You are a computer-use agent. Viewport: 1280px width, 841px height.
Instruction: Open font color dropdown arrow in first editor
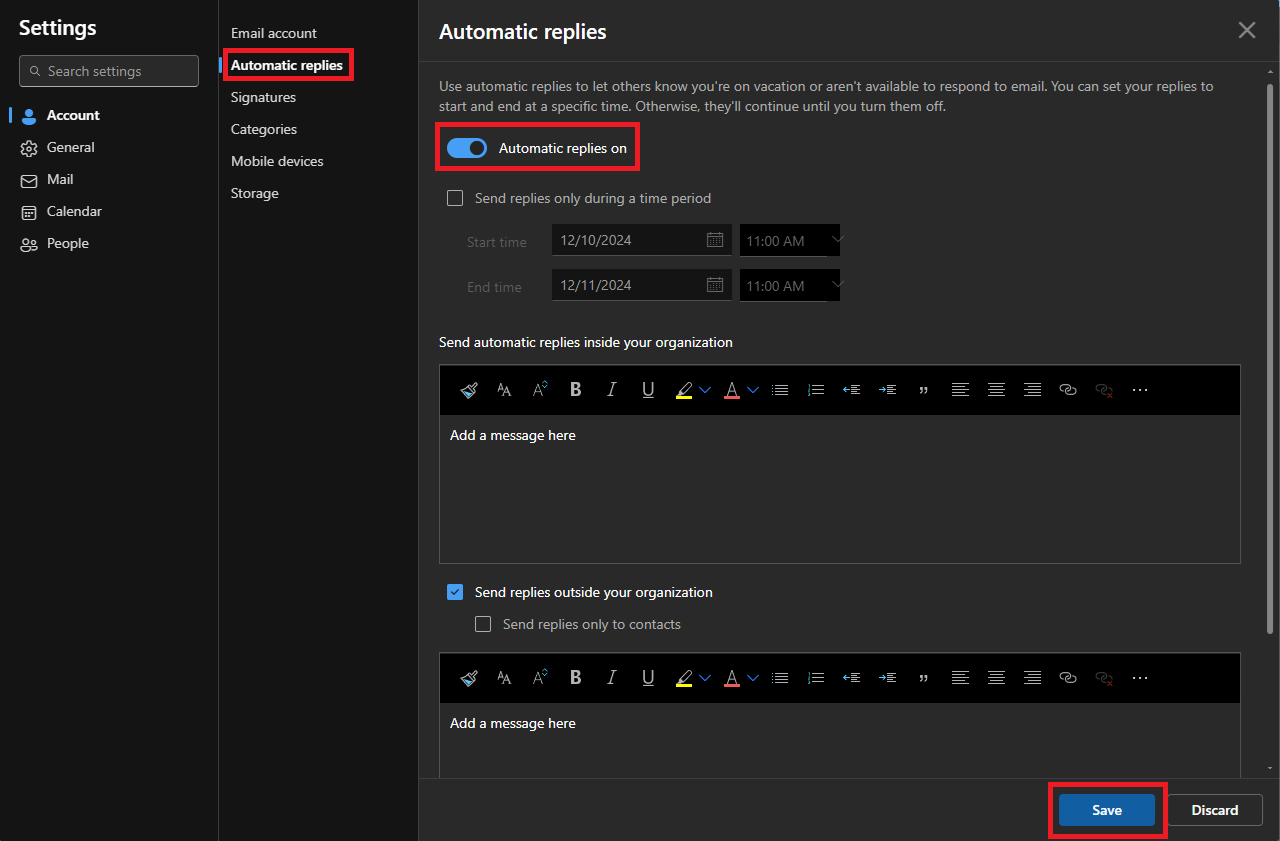click(753, 390)
